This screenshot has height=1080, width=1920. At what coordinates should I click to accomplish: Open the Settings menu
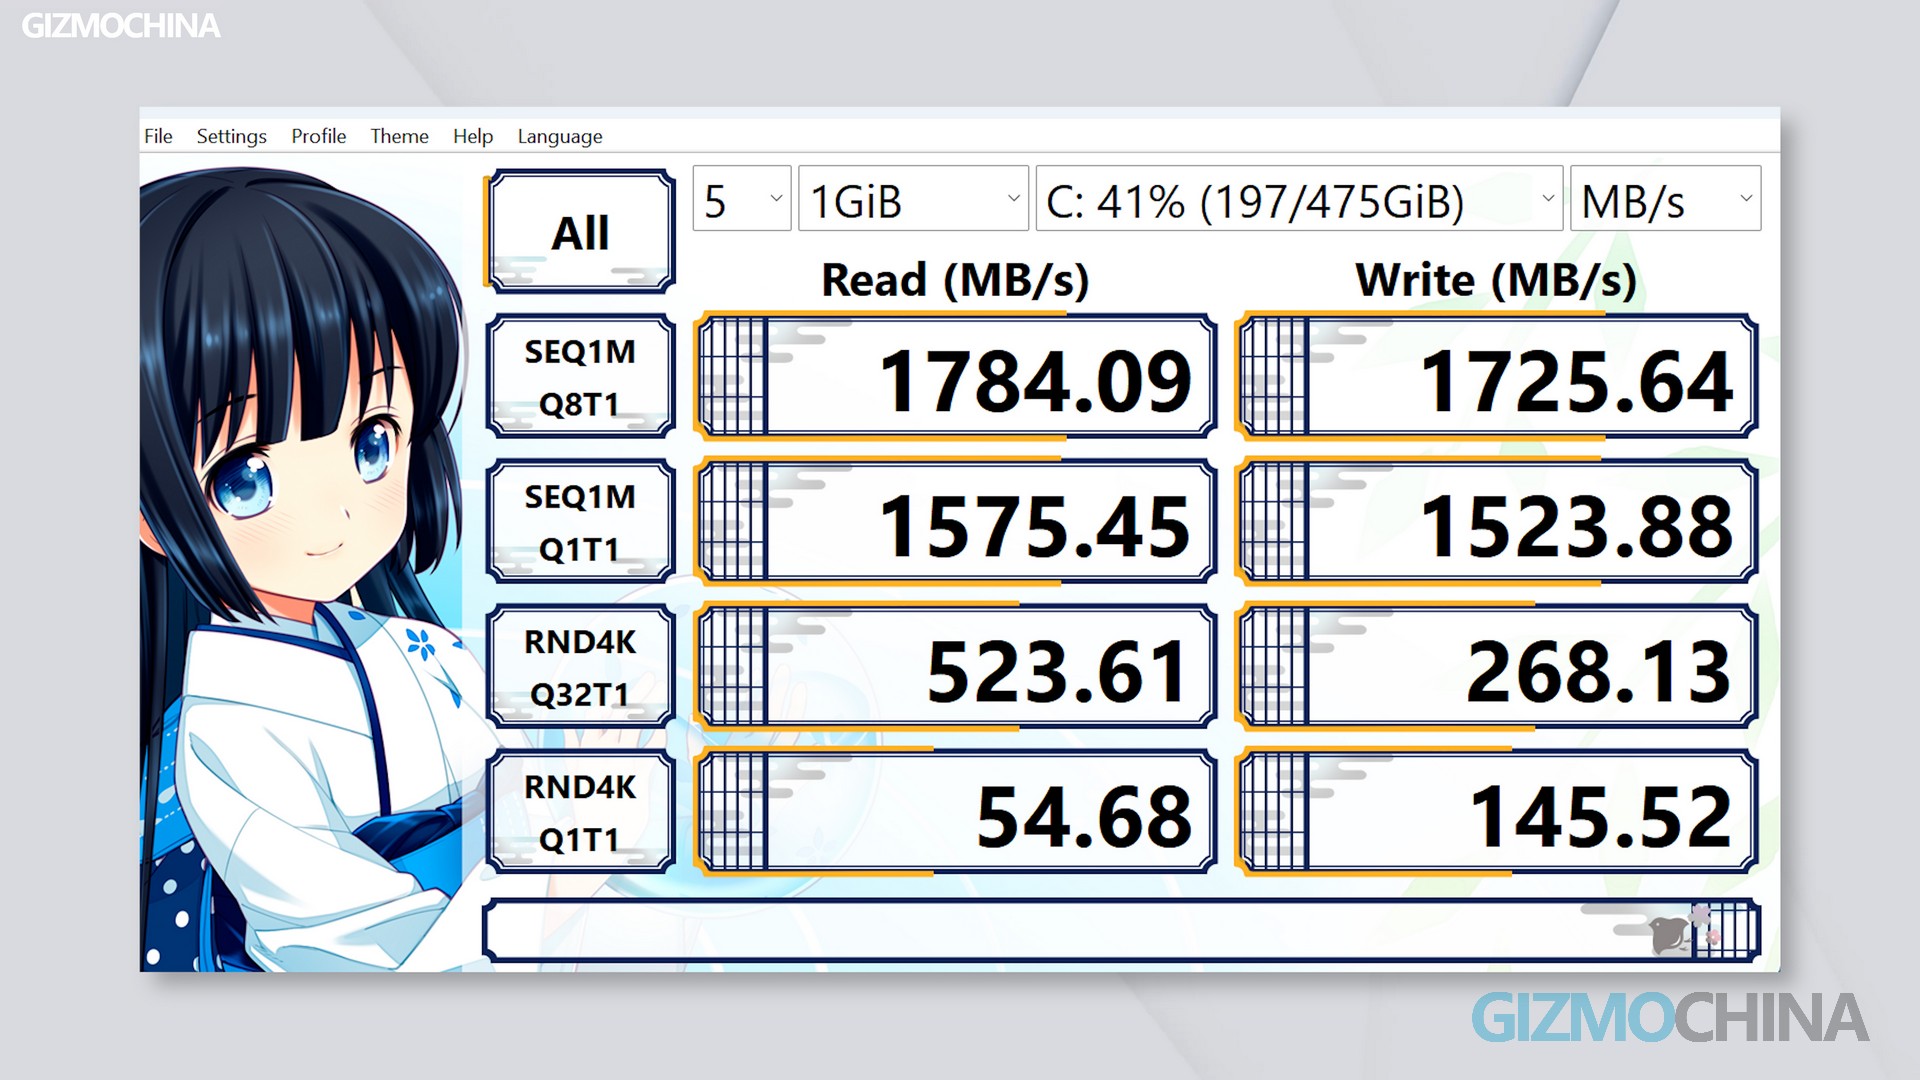(x=231, y=136)
